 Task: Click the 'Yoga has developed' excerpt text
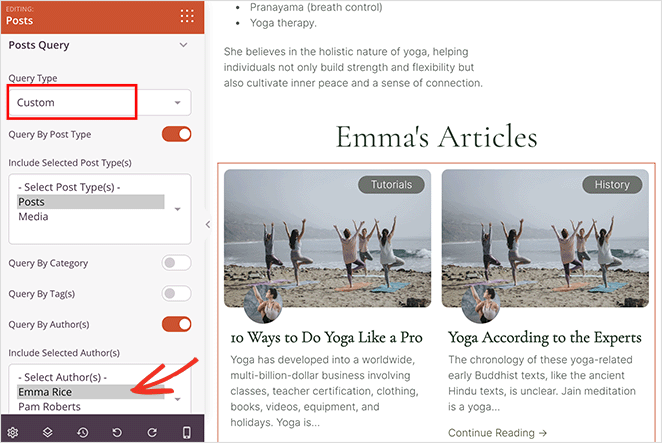pos(324,391)
